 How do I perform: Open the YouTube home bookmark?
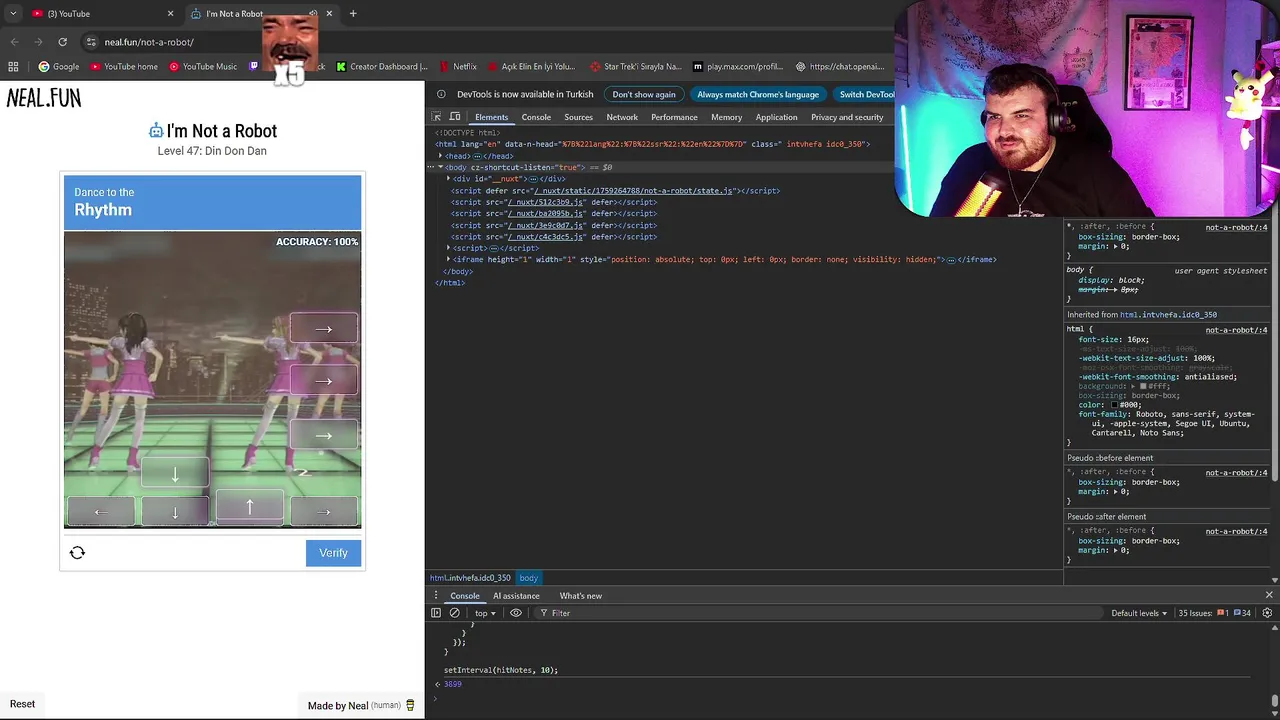[124, 67]
